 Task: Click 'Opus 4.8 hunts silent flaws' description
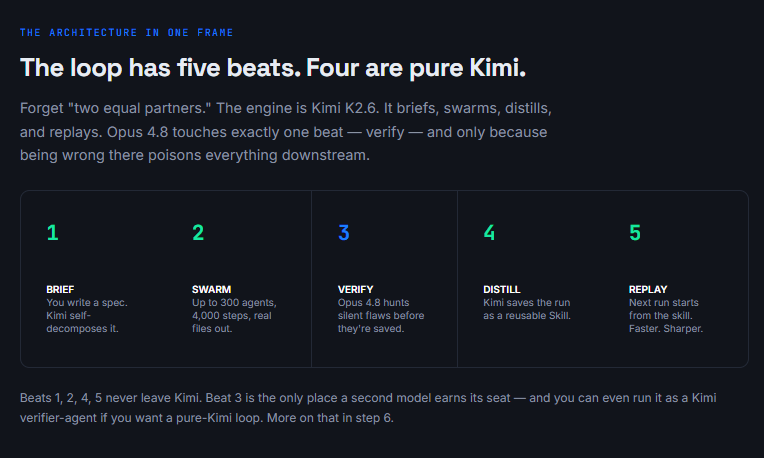[381, 316]
